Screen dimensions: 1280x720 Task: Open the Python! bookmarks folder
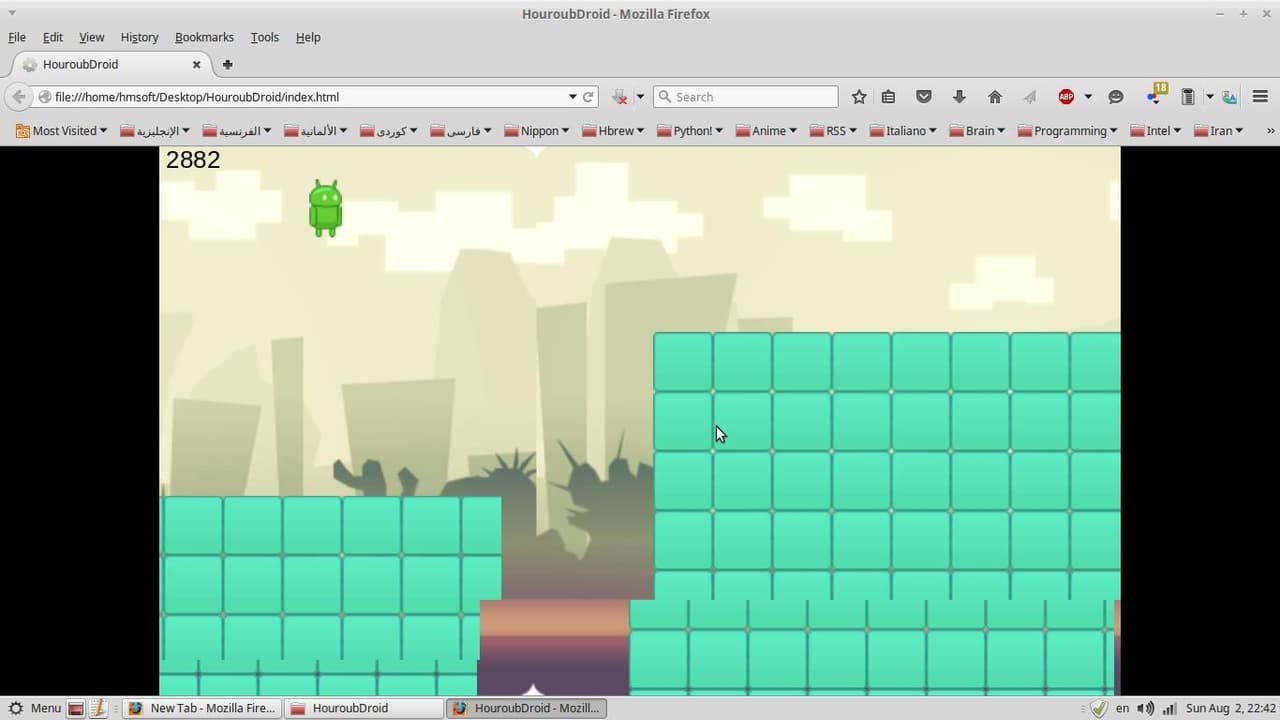690,131
